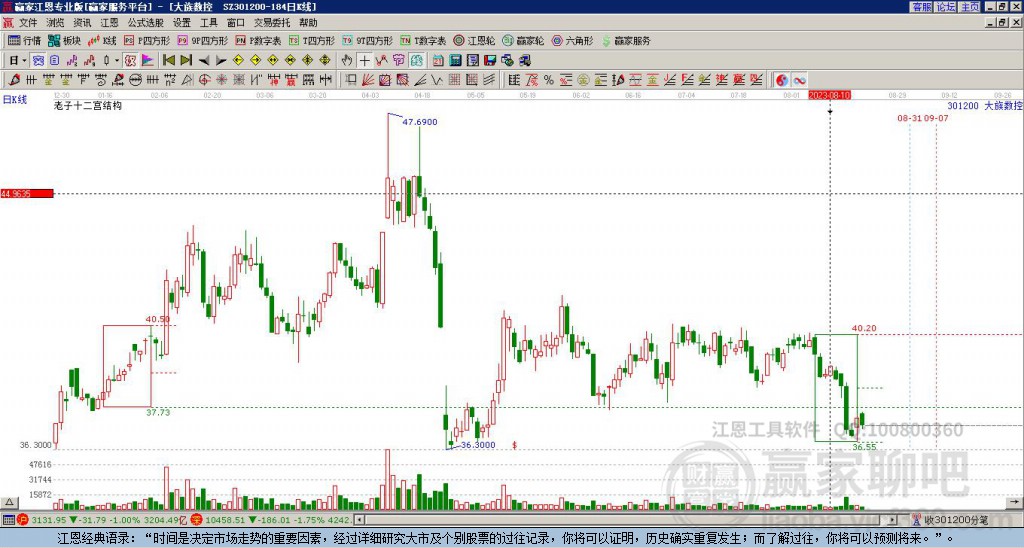The image size is (1024, 548).
Task: Open 赢家服务 from the toolbar
Action: click(x=626, y=40)
